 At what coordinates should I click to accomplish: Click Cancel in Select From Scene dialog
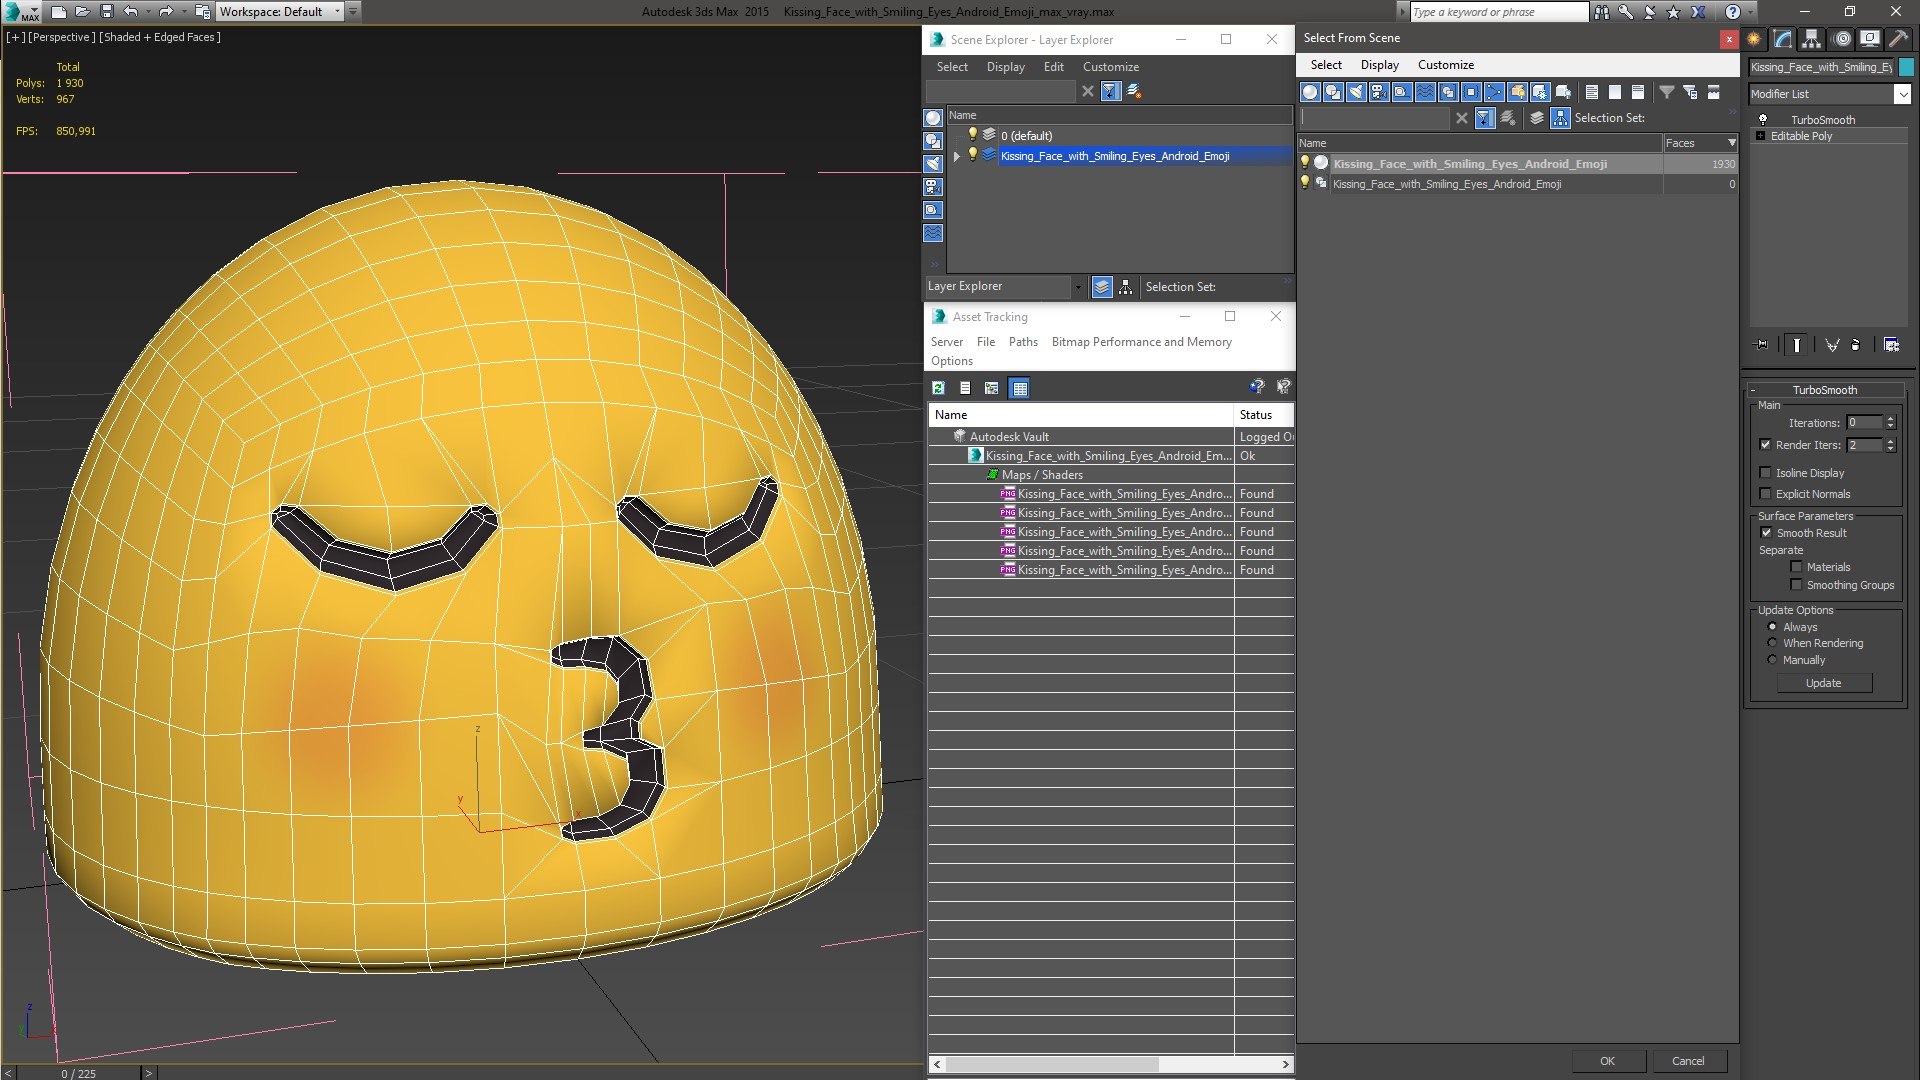[1688, 1061]
